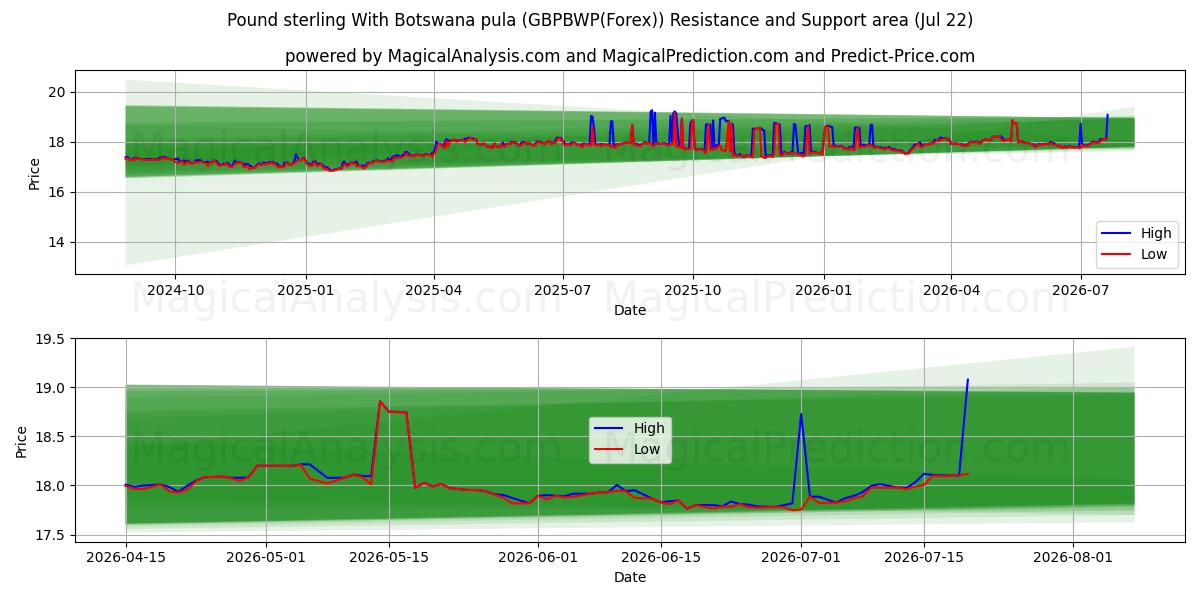Click the red peak near 2026-05-15
The height and width of the screenshot is (600, 1200).
pos(380,401)
